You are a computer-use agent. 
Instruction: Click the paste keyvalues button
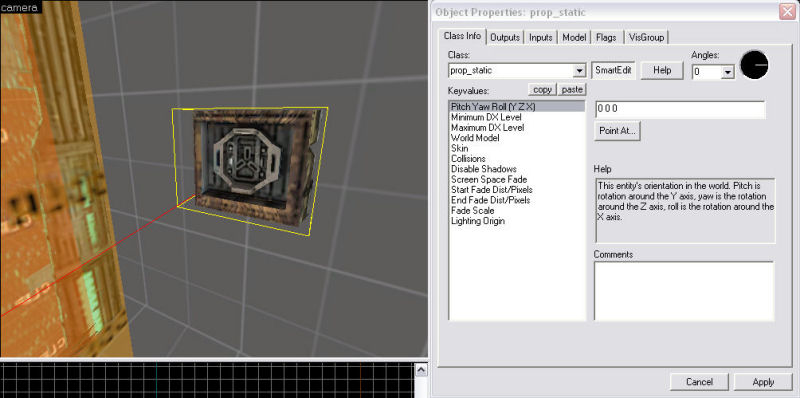click(572, 89)
